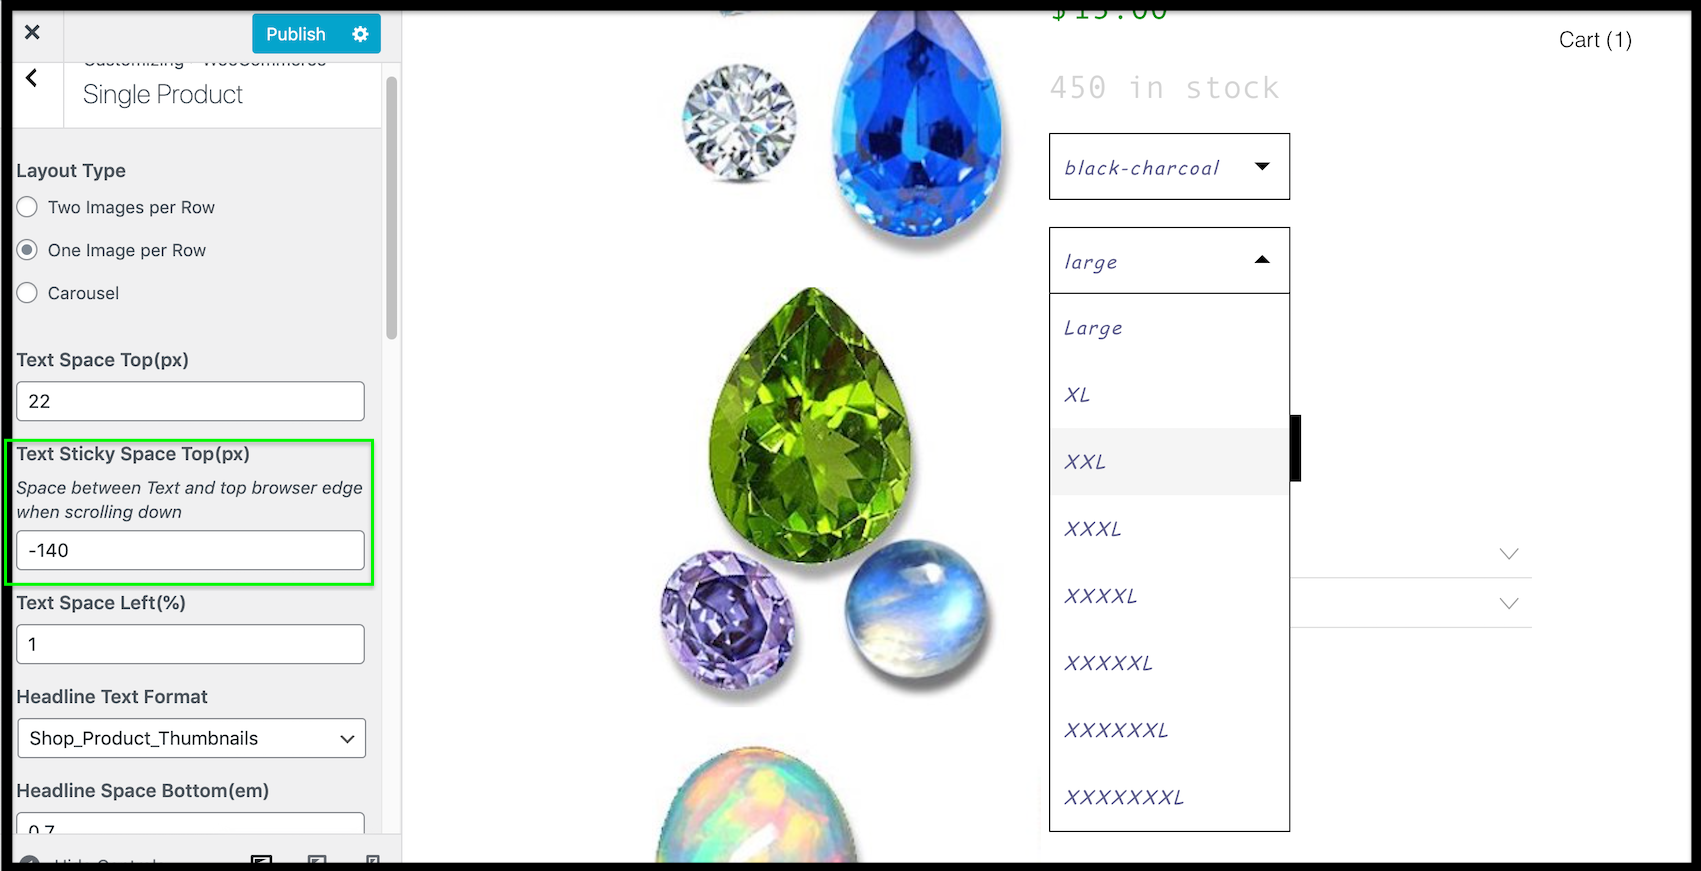Select Two Images per Row layout
The height and width of the screenshot is (871, 1701).
click(x=27, y=207)
